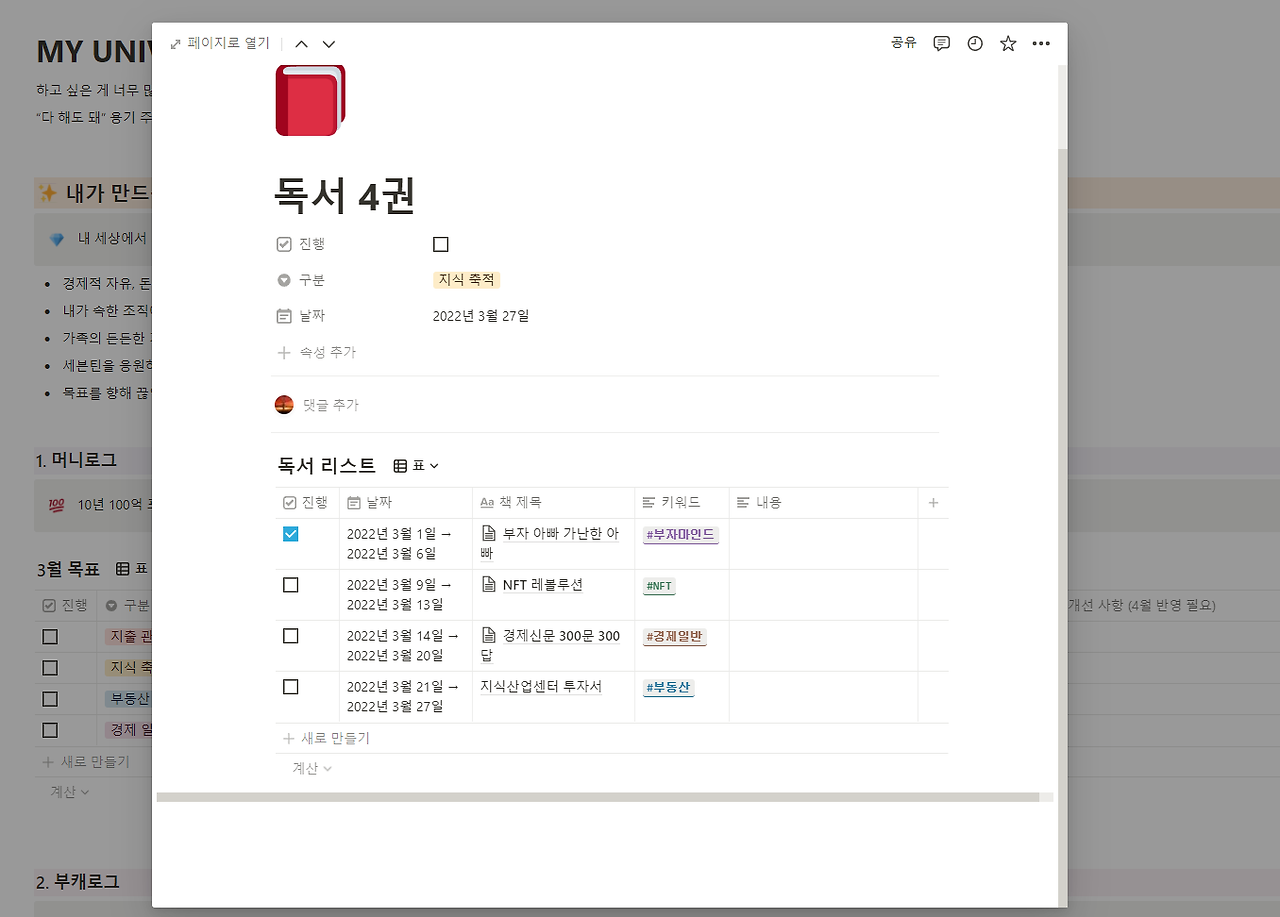Expand the 계산 dropdown below the table
The image size is (1280, 917).
tap(311, 768)
